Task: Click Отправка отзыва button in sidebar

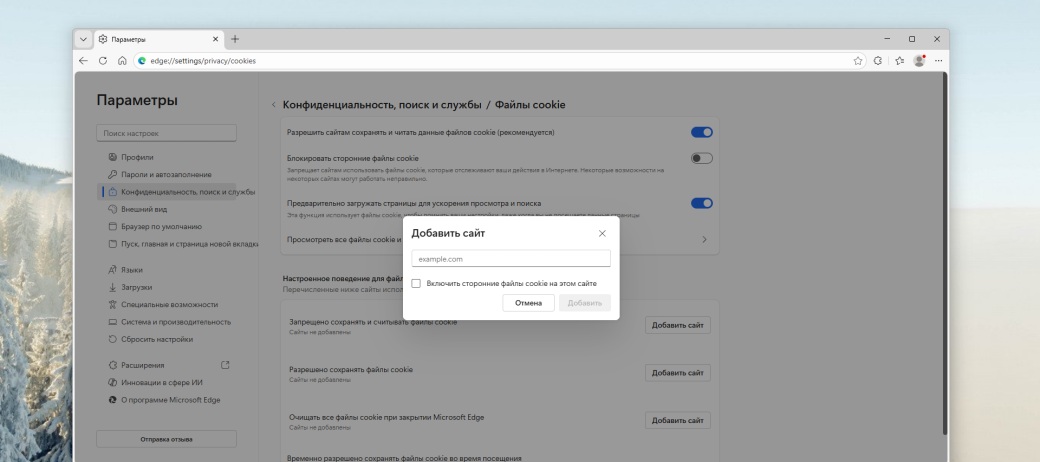Action: pos(166,439)
